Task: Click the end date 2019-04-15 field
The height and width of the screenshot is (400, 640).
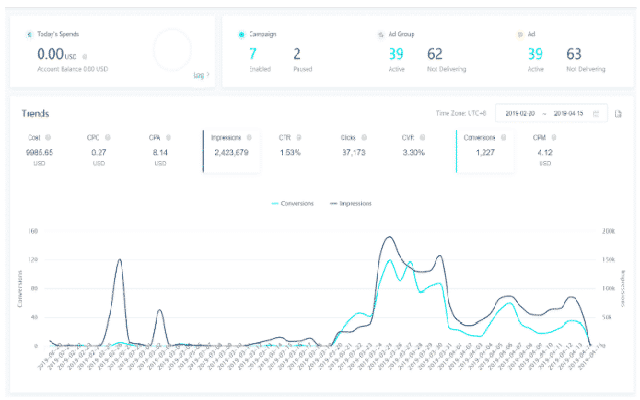Action: pos(570,114)
